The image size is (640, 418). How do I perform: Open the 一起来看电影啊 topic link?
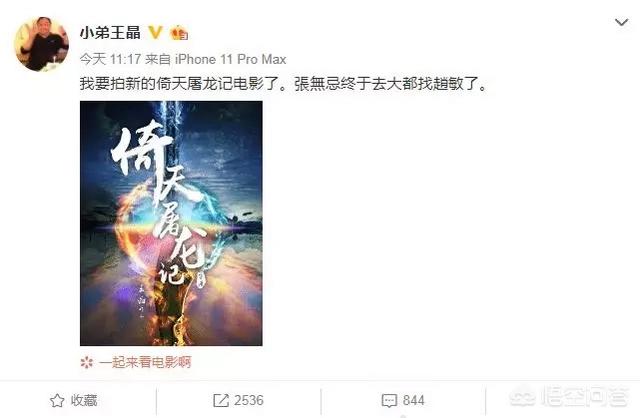[145, 362]
